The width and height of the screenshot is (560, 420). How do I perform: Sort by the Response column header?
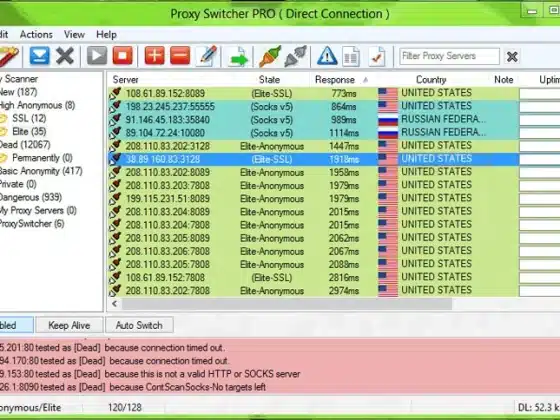click(x=335, y=80)
